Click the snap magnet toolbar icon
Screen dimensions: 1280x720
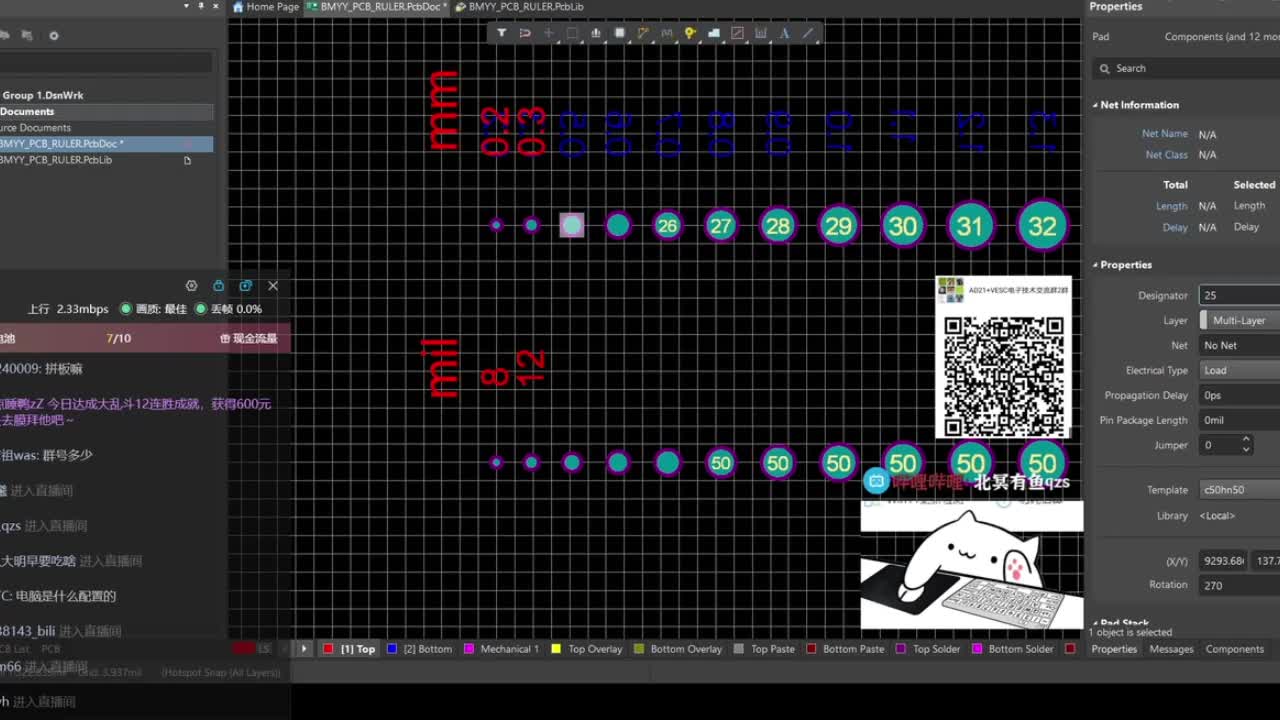coord(525,33)
